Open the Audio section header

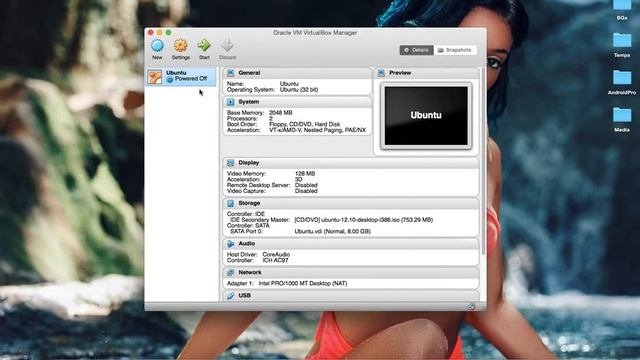click(x=351, y=243)
